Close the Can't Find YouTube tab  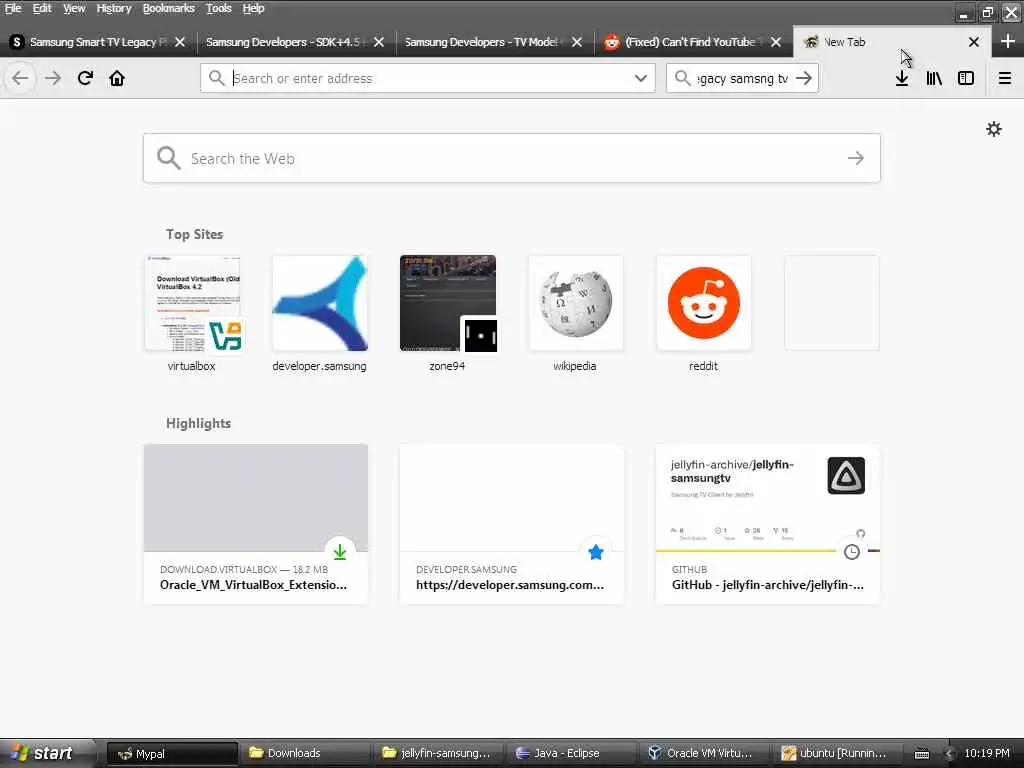point(776,42)
